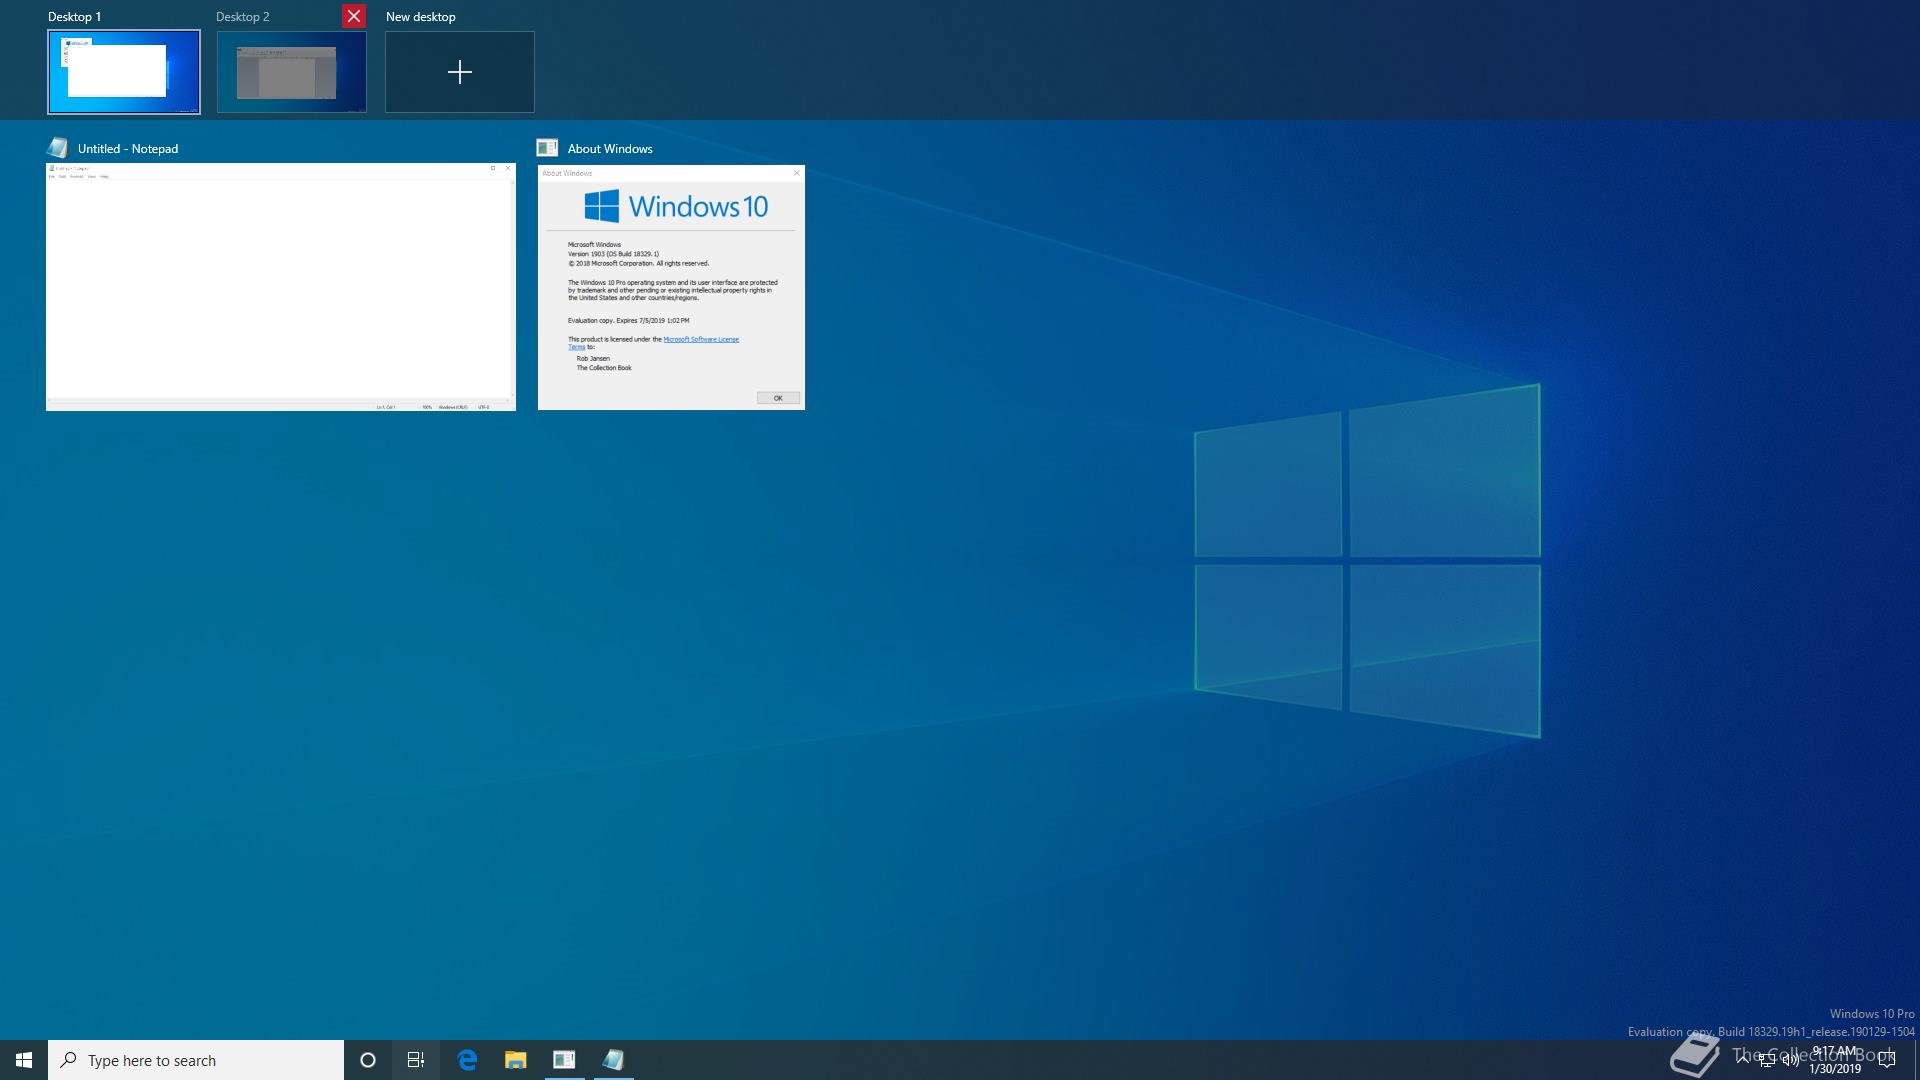Open Cortana from the circle icon
This screenshot has height=1080, width=1920.
(368, 1060)
